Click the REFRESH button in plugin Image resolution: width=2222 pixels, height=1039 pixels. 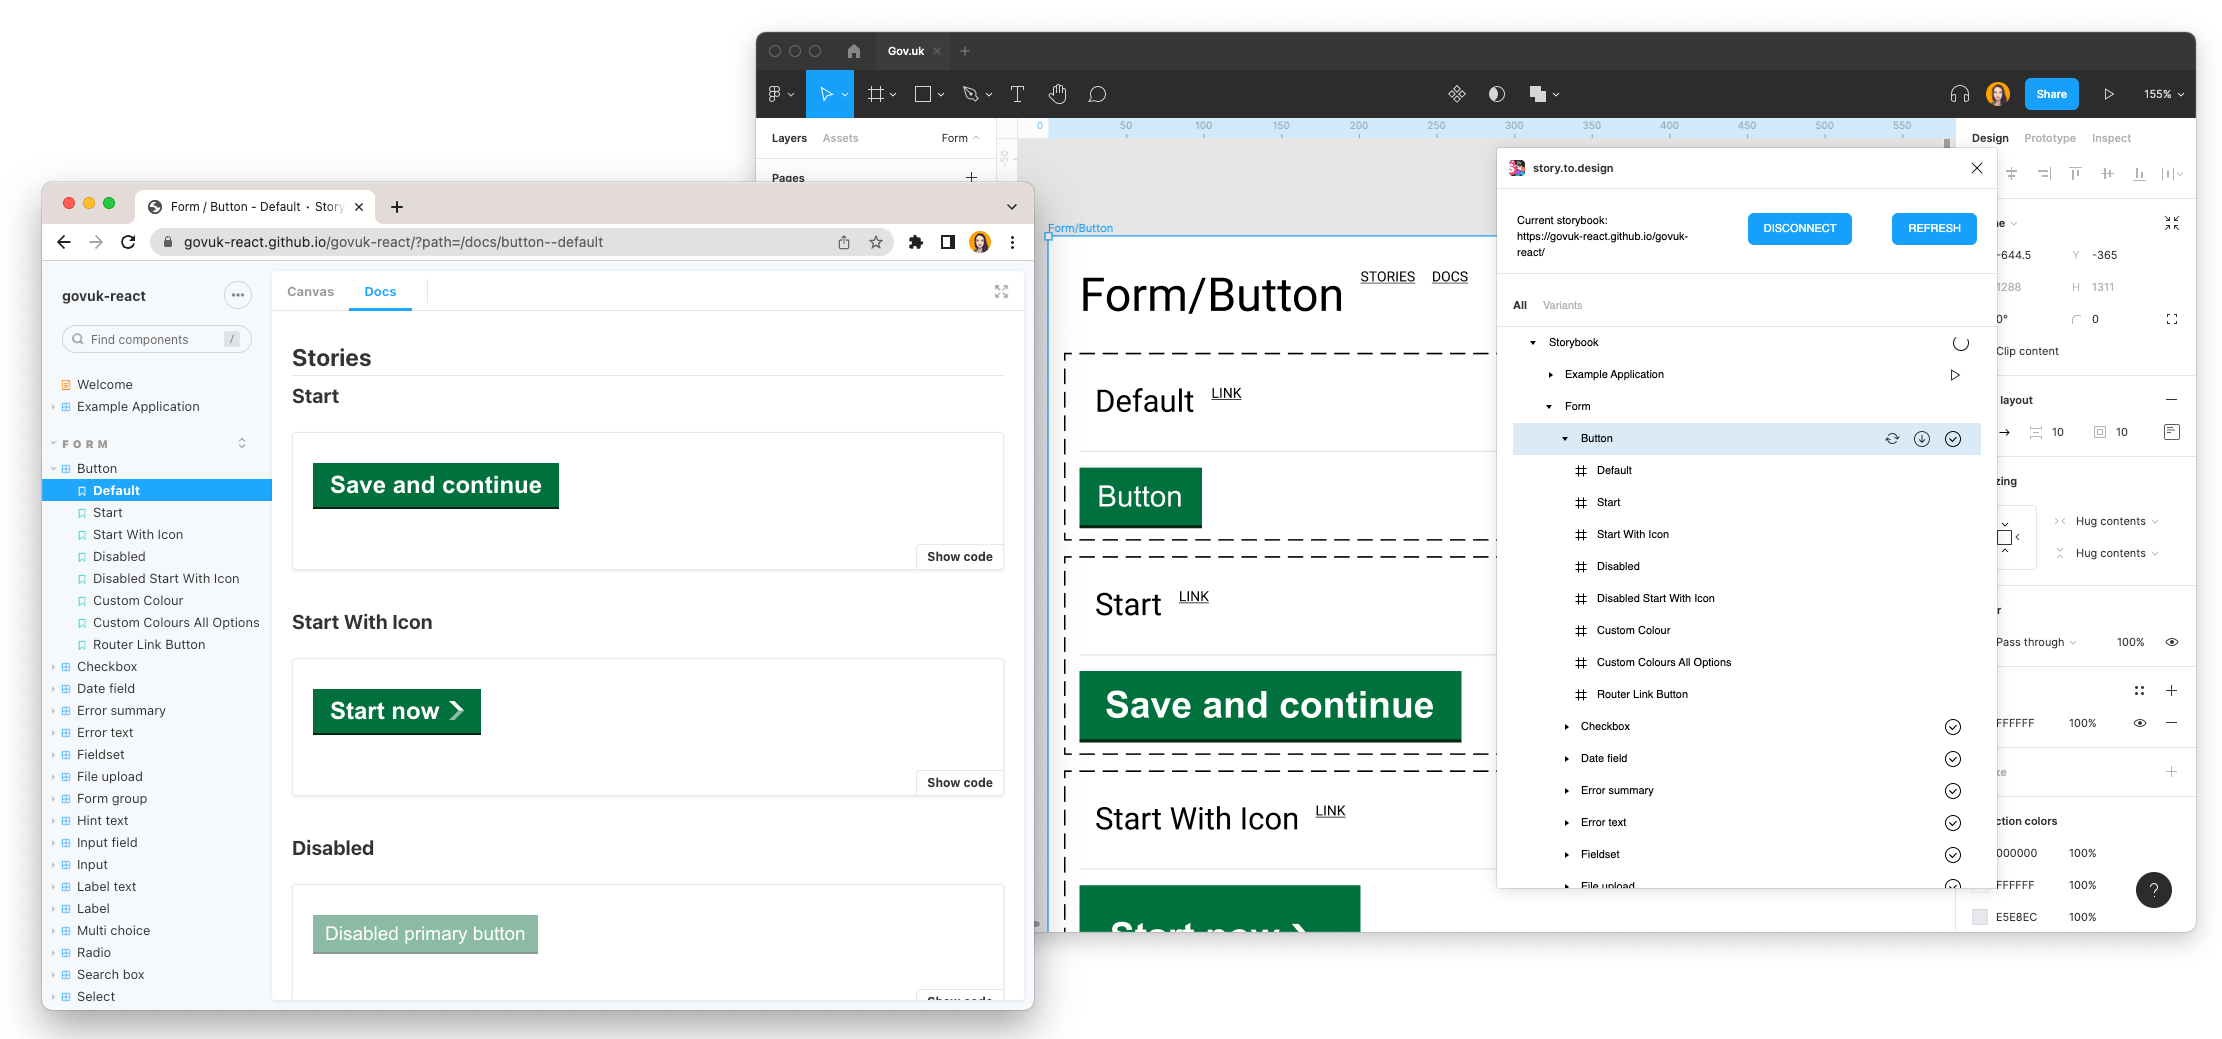(1934, 229)
